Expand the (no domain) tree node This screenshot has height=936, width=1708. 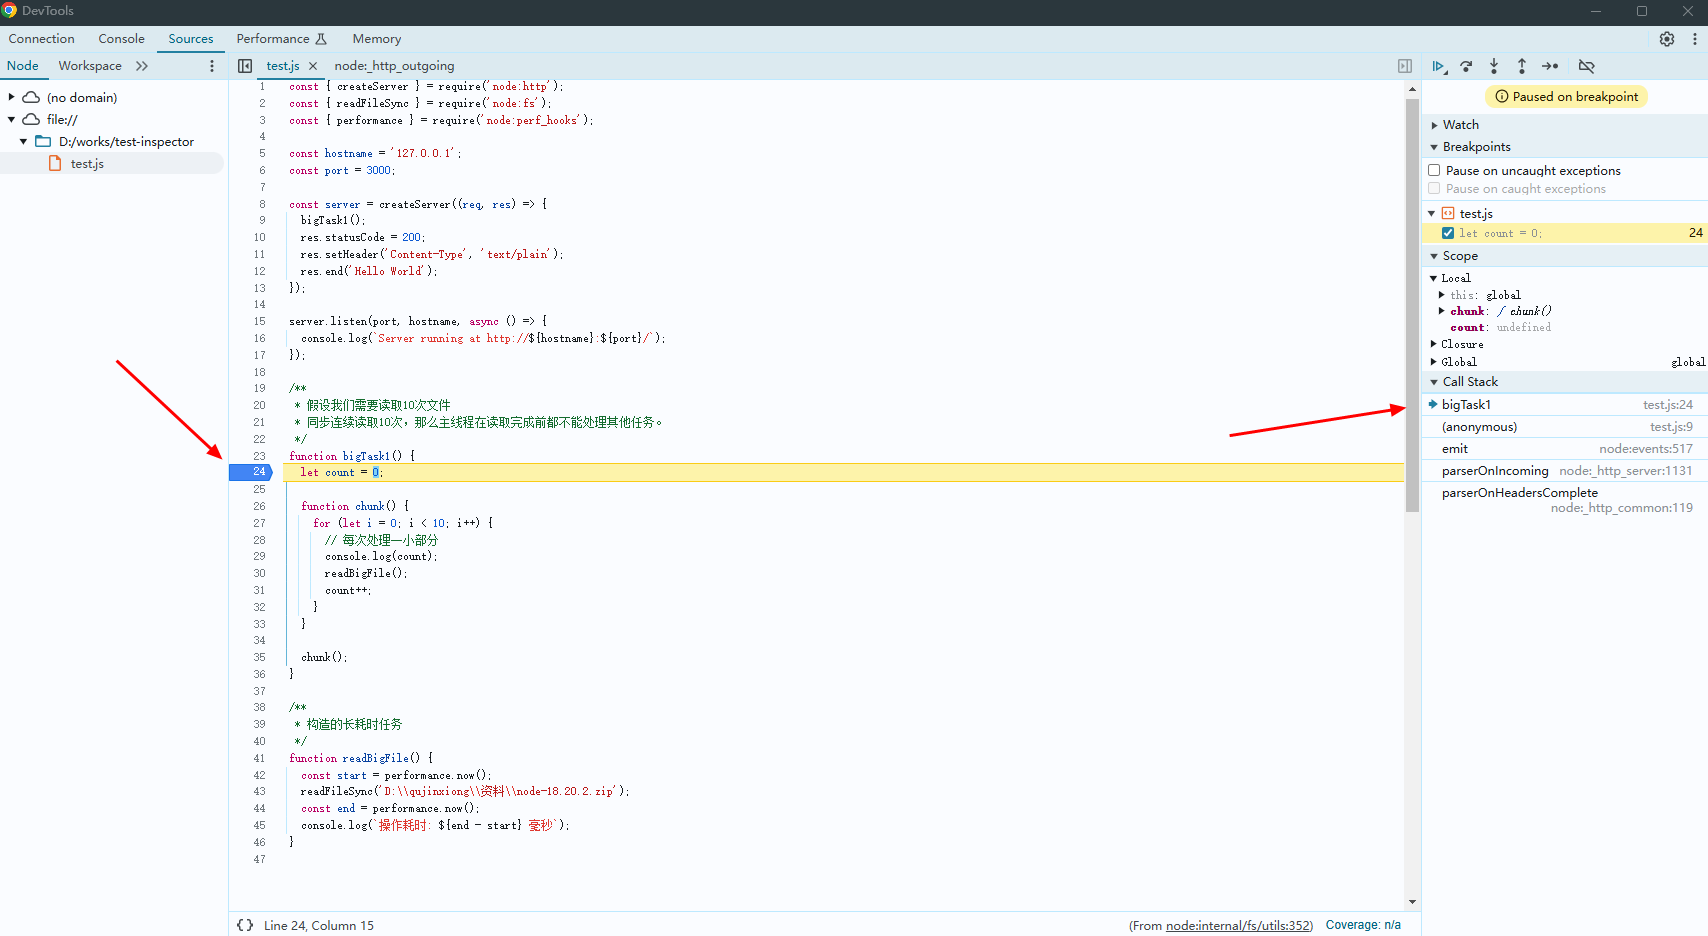(12, 97)
